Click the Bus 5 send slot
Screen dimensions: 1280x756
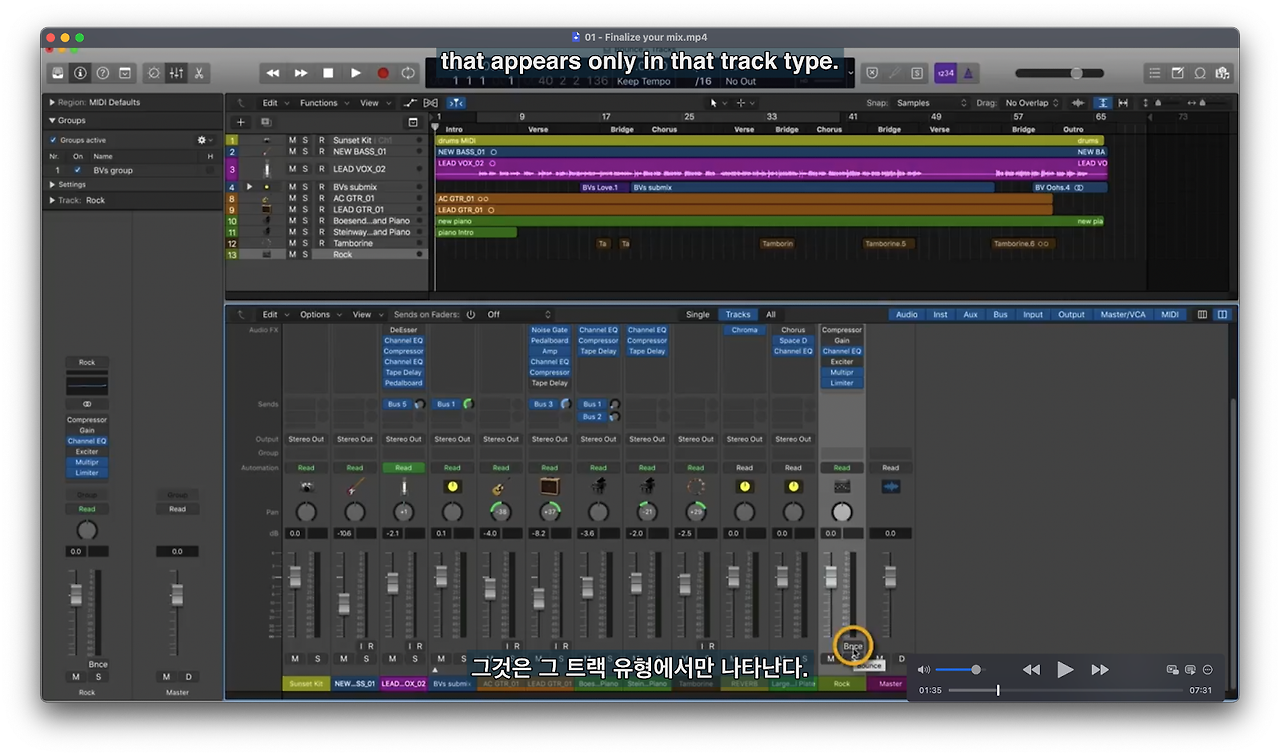click(x=397, y=404)
